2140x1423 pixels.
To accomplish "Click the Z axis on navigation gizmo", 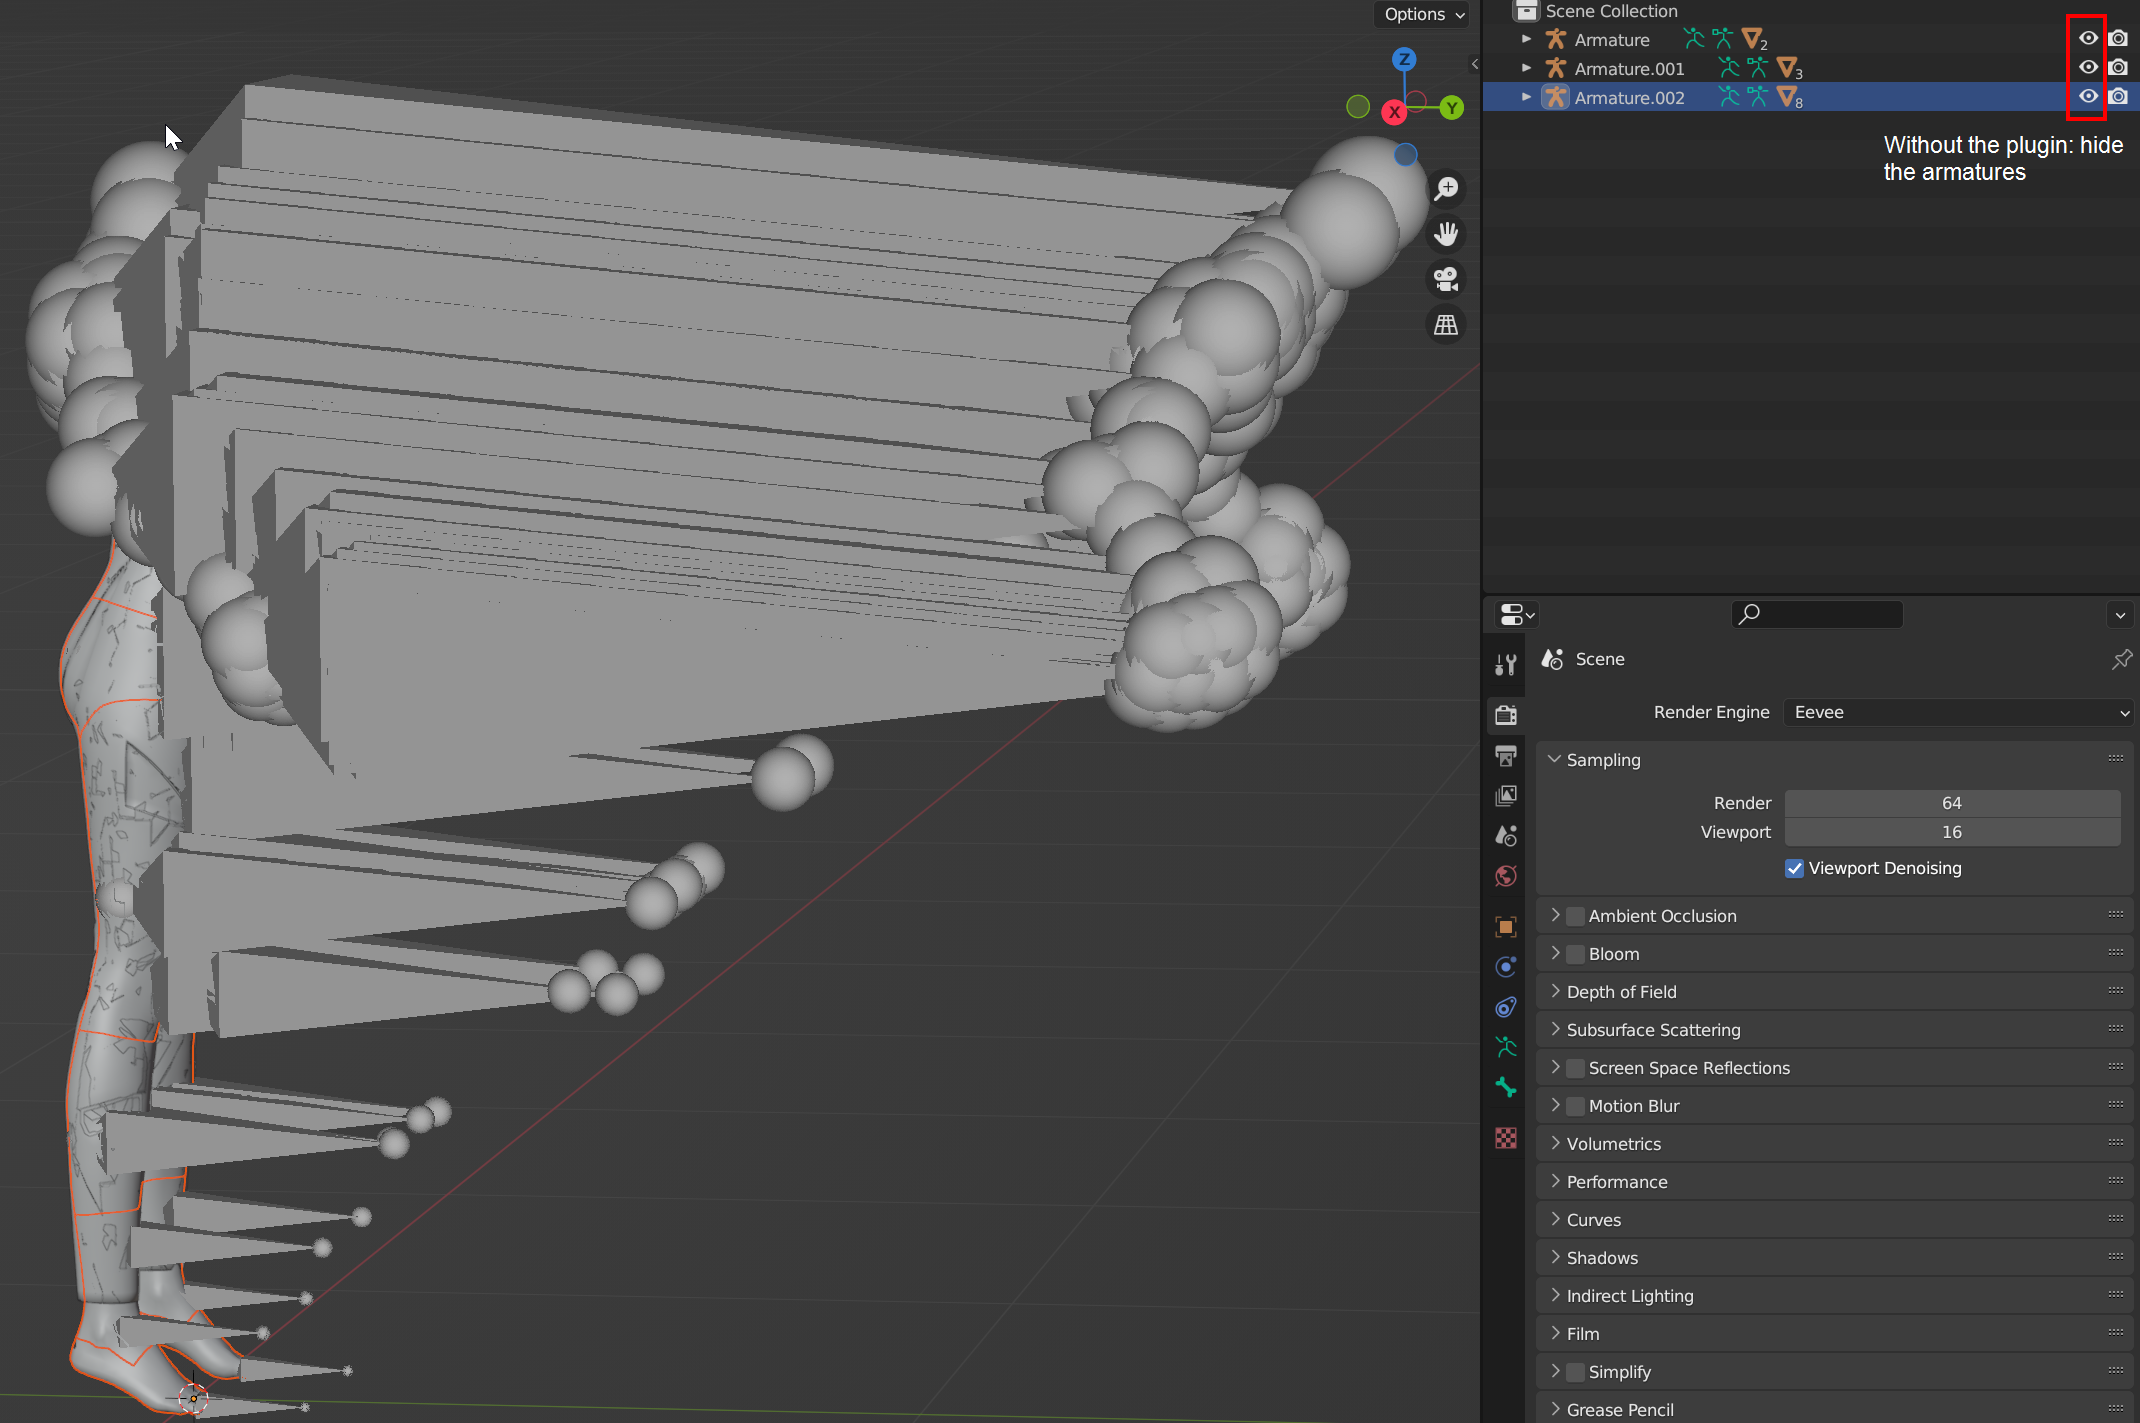I will click(x=1404, y=59).
